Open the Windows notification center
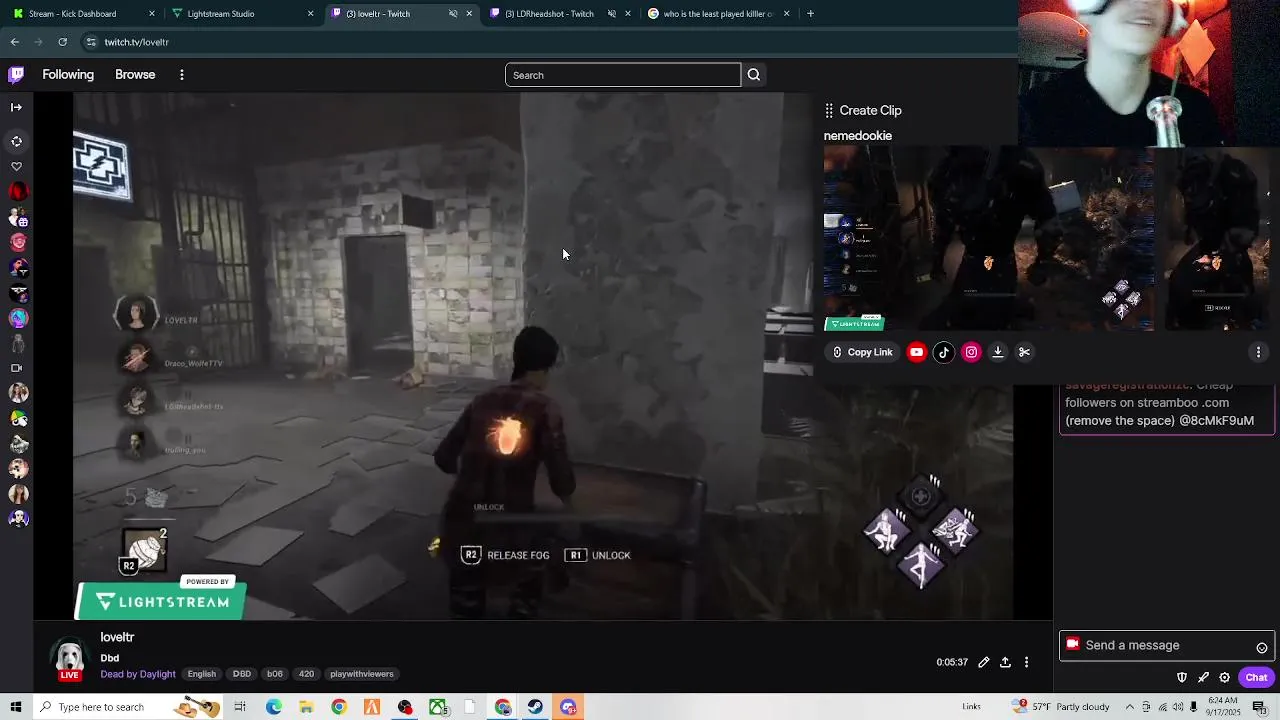The image size is (1280, 720). point(1260,707)
